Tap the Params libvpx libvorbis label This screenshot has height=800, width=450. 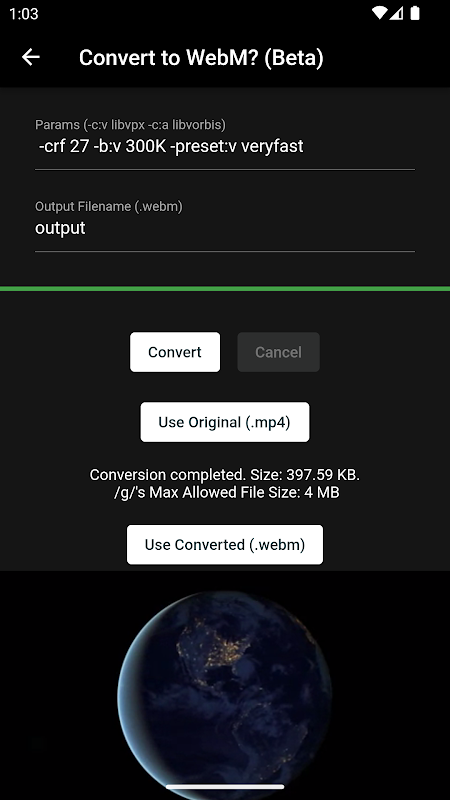click(x=130, y=124)
